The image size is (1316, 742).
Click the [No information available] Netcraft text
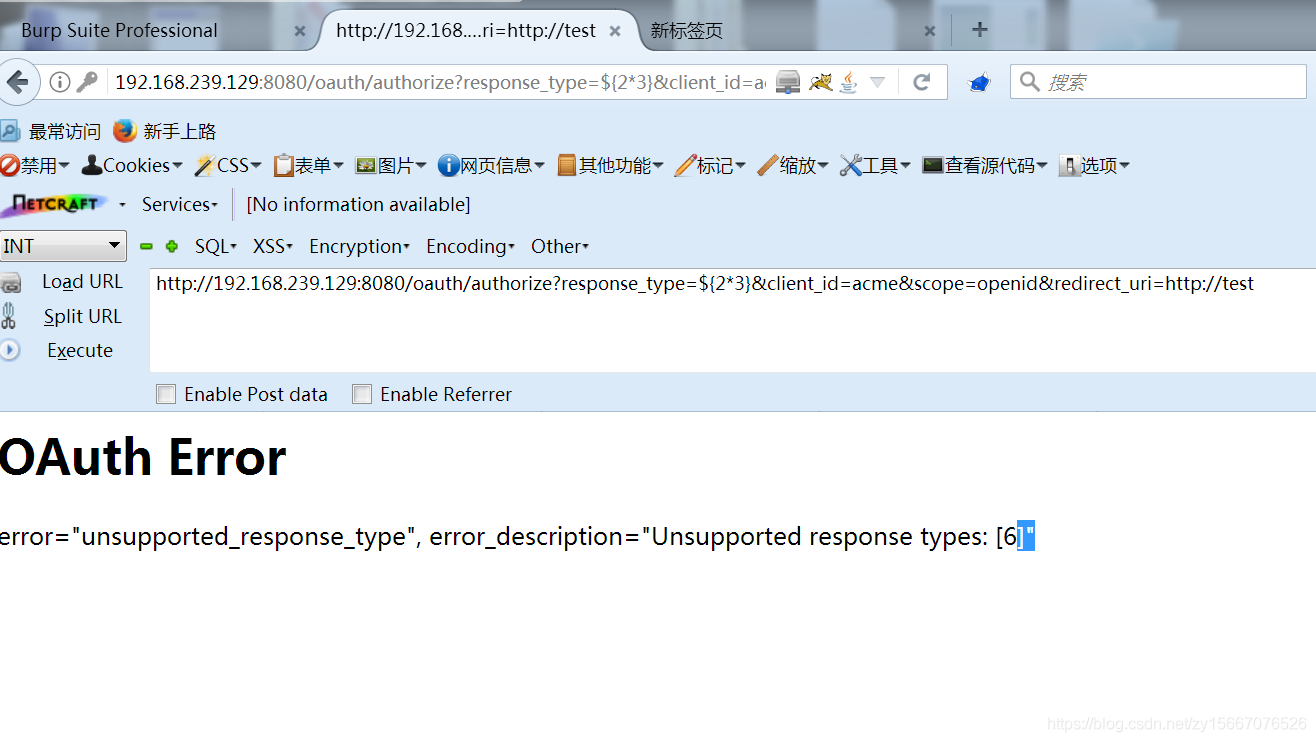click(x=358, y=204)
